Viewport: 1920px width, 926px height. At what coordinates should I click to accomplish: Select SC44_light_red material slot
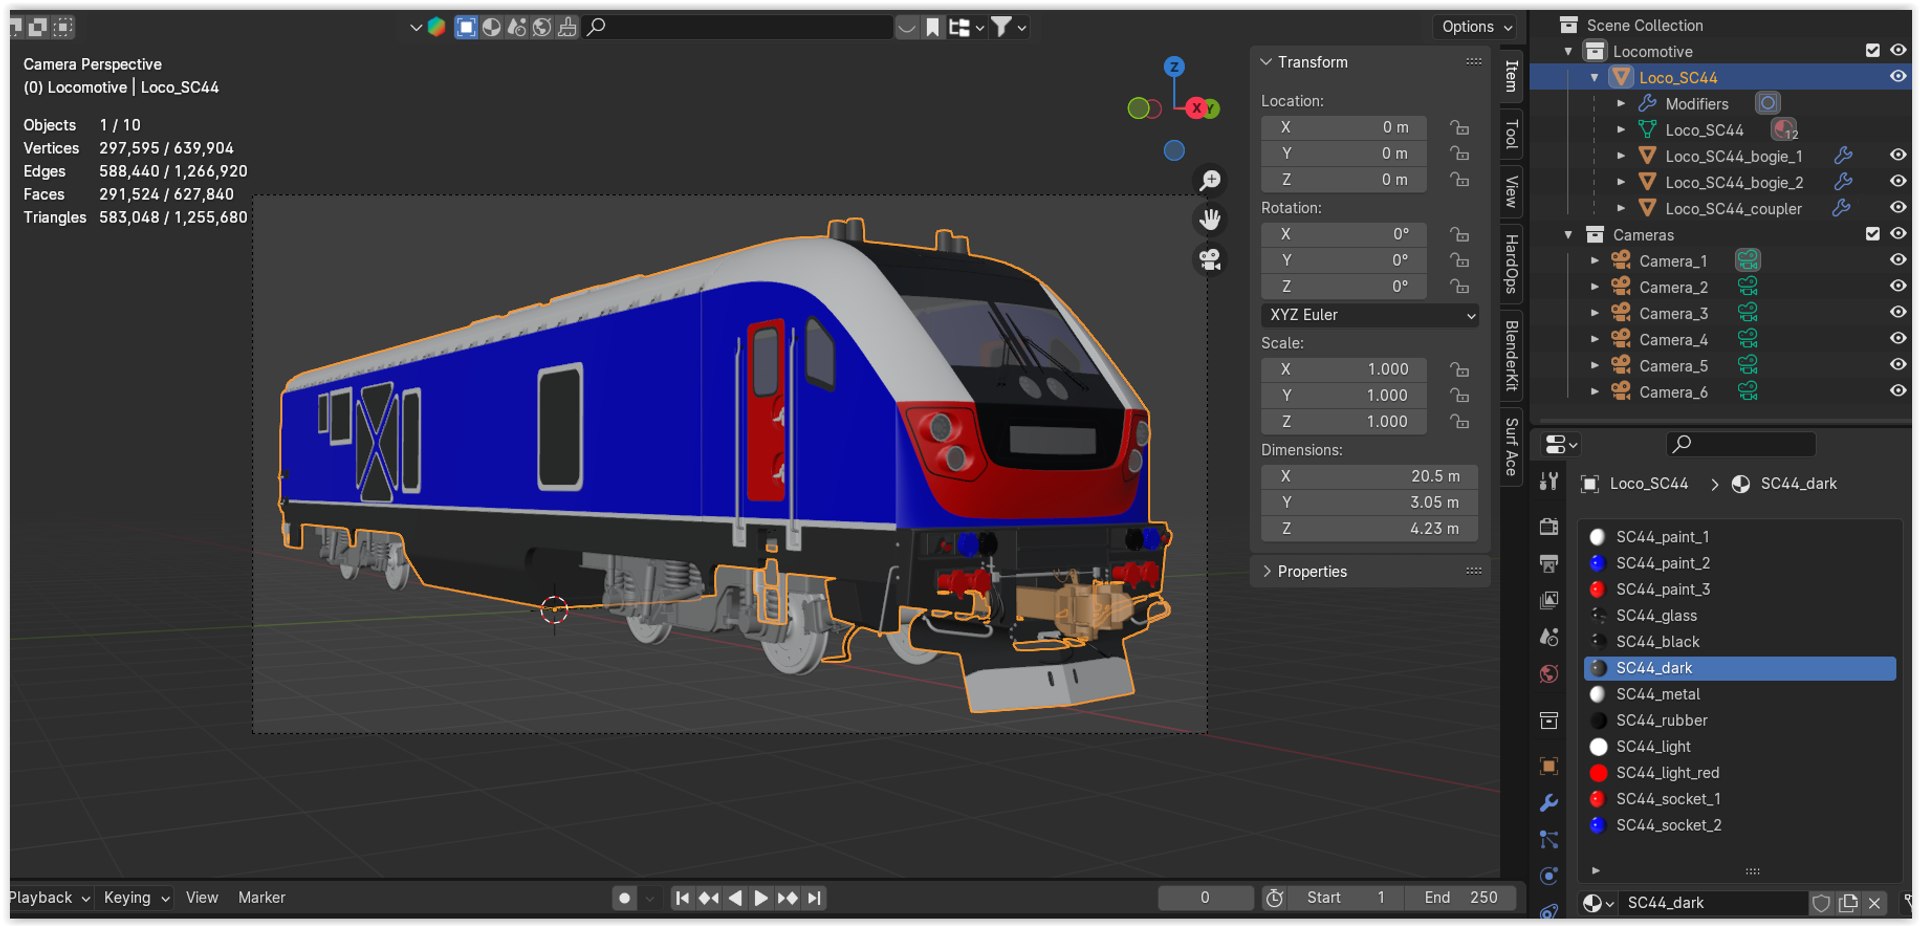(x=1740, y=772)
